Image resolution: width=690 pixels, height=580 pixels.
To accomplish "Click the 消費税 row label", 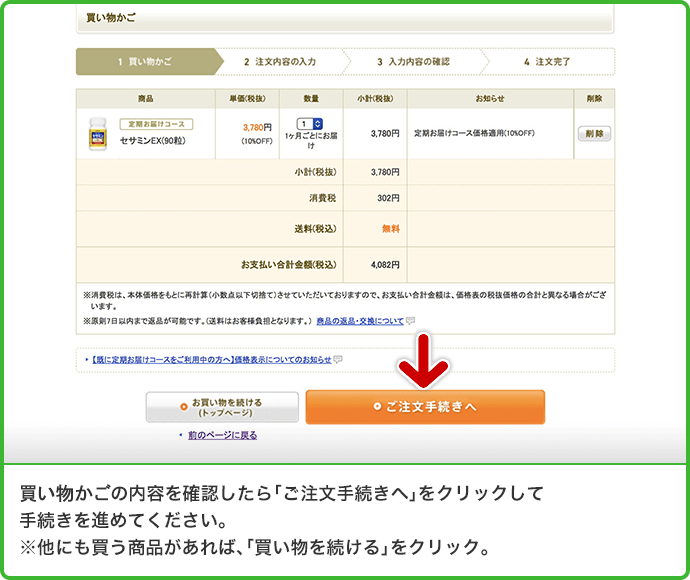I will pos(323,198).
